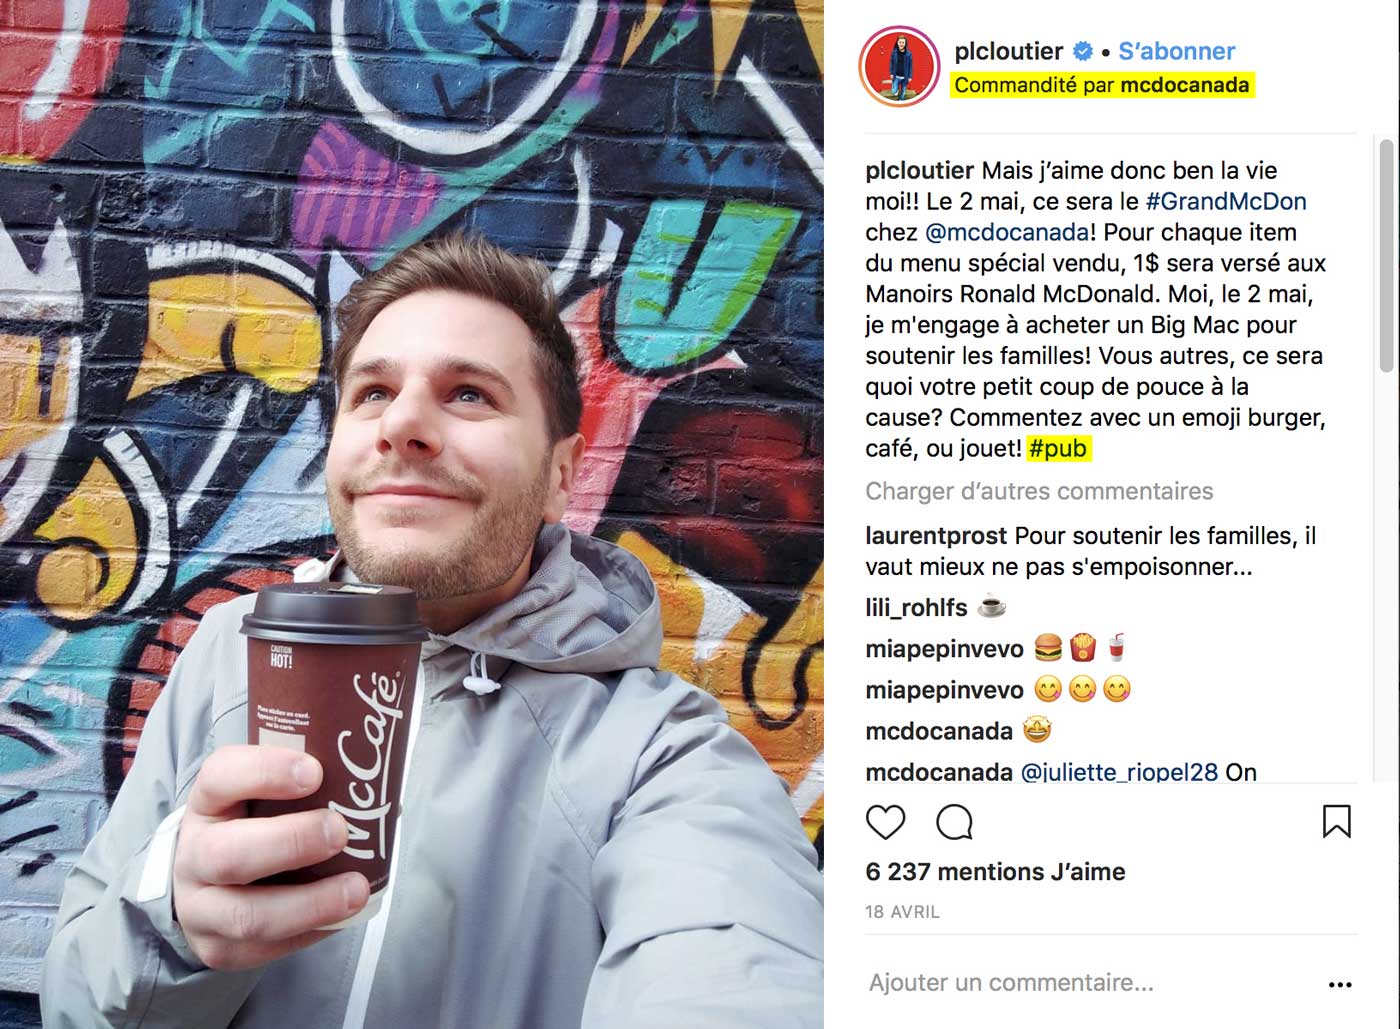Click the verified badge next to plcloutier
The width and height of the screenshot is (1400, 1029).
(x=1082, y=51)
